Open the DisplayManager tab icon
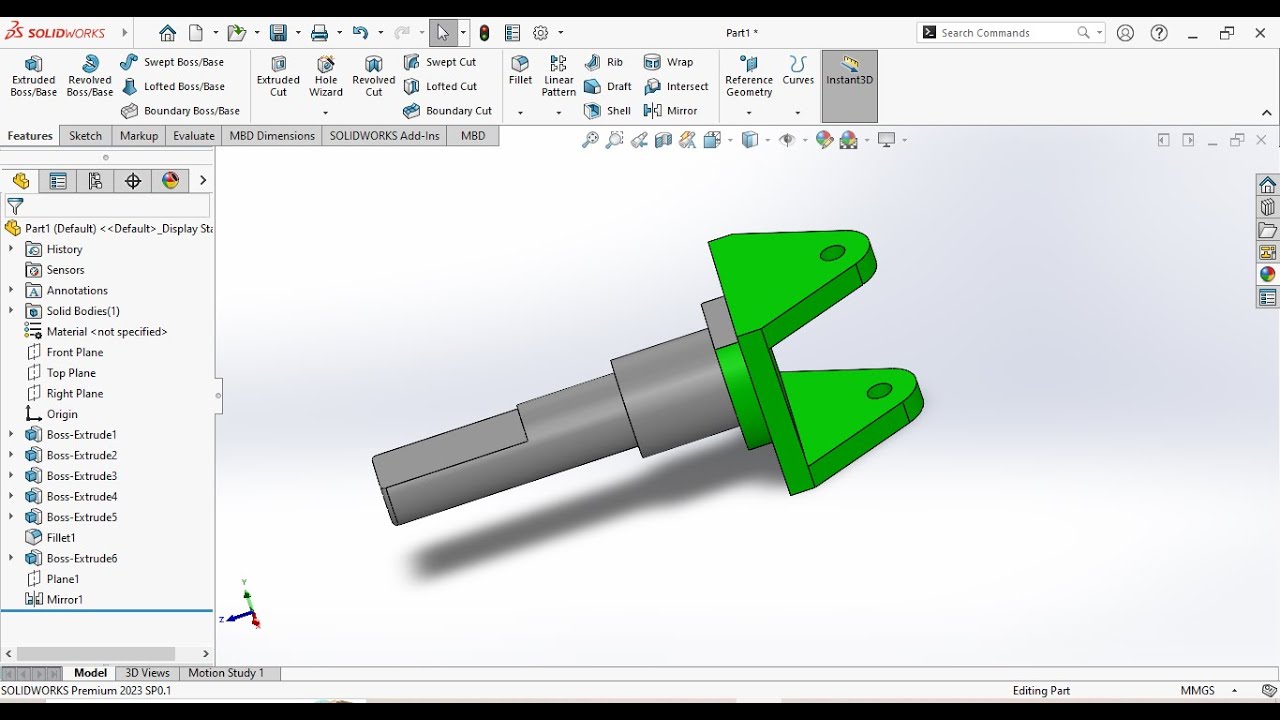 point(171,181)
